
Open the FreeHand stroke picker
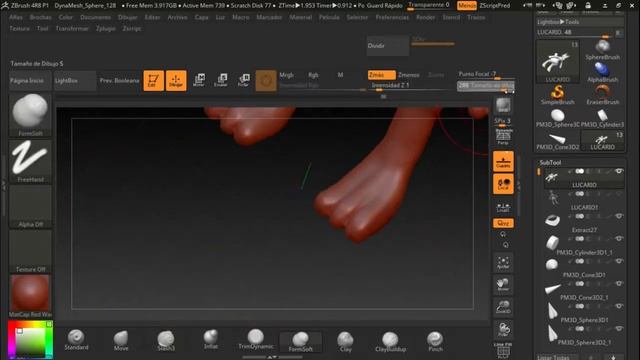click(x=30, y=161)
